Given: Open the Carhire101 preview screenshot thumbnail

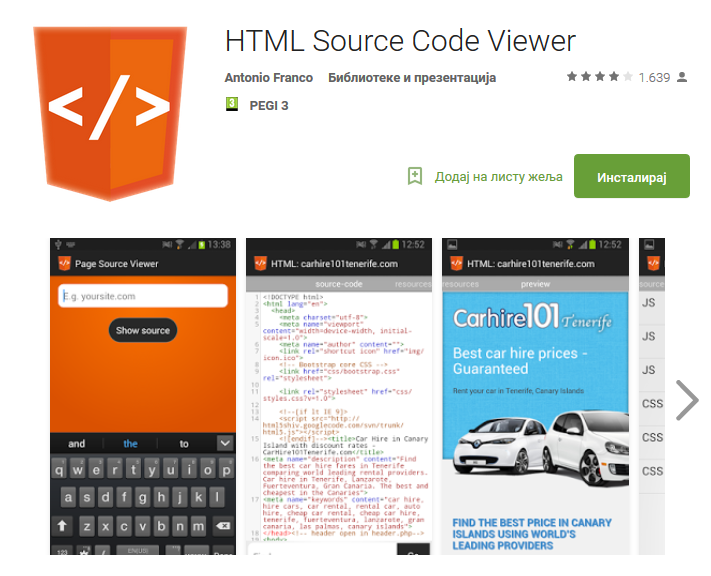Looking at the screenshot, I should [536, 396].
